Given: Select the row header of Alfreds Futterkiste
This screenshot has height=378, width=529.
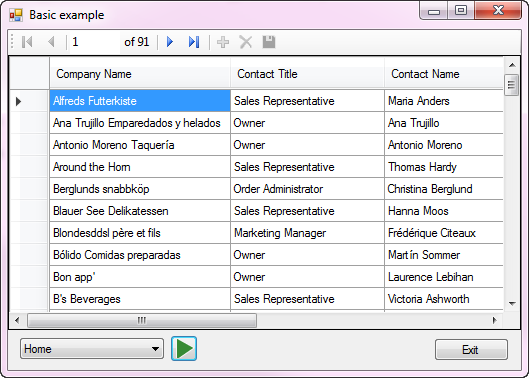Looking at the screenshot, I should click(29, 101).
